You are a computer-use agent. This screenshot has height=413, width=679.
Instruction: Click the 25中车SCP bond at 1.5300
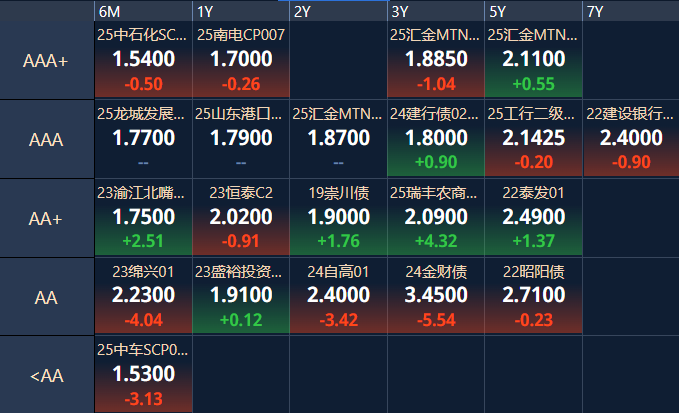143,375
